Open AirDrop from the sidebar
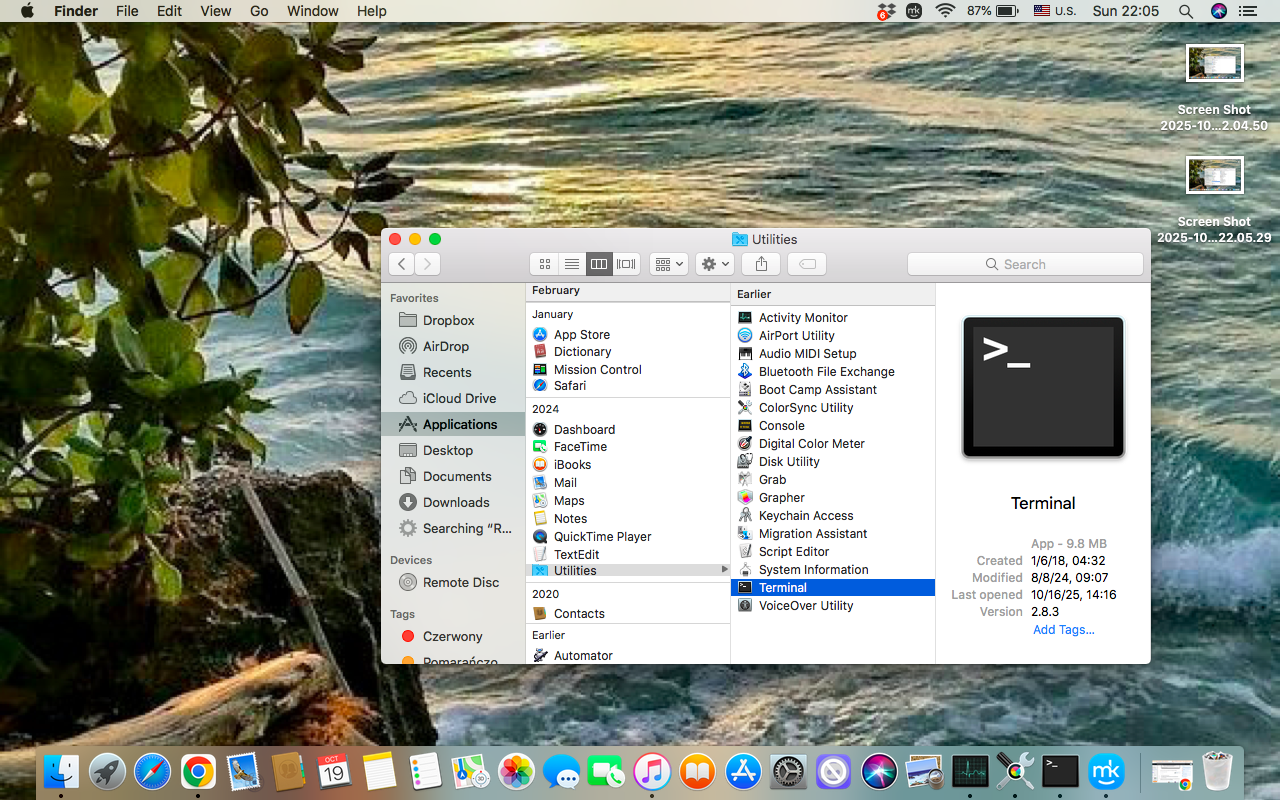 [x=448, y=346]
